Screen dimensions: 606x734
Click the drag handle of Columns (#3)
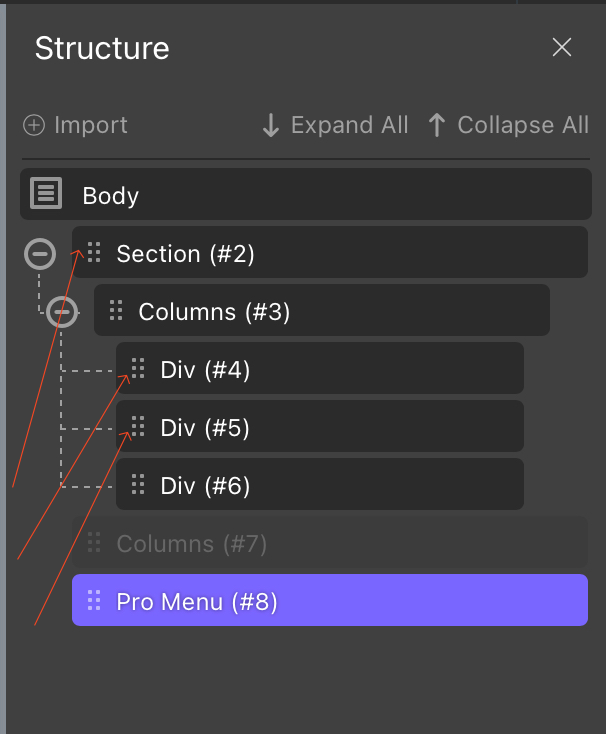click(116, 310)
